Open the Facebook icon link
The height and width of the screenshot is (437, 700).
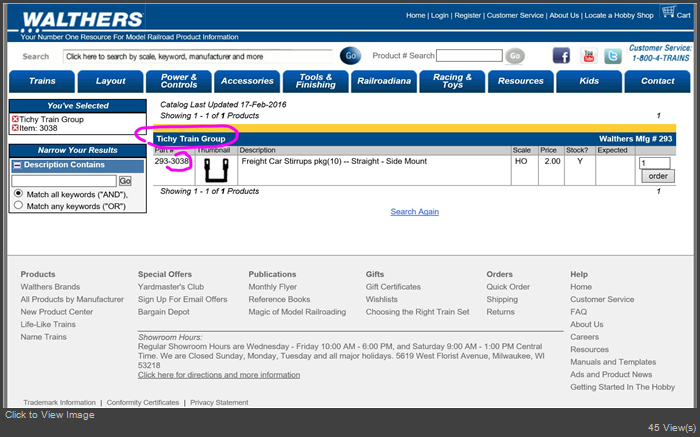pos(561,56)
